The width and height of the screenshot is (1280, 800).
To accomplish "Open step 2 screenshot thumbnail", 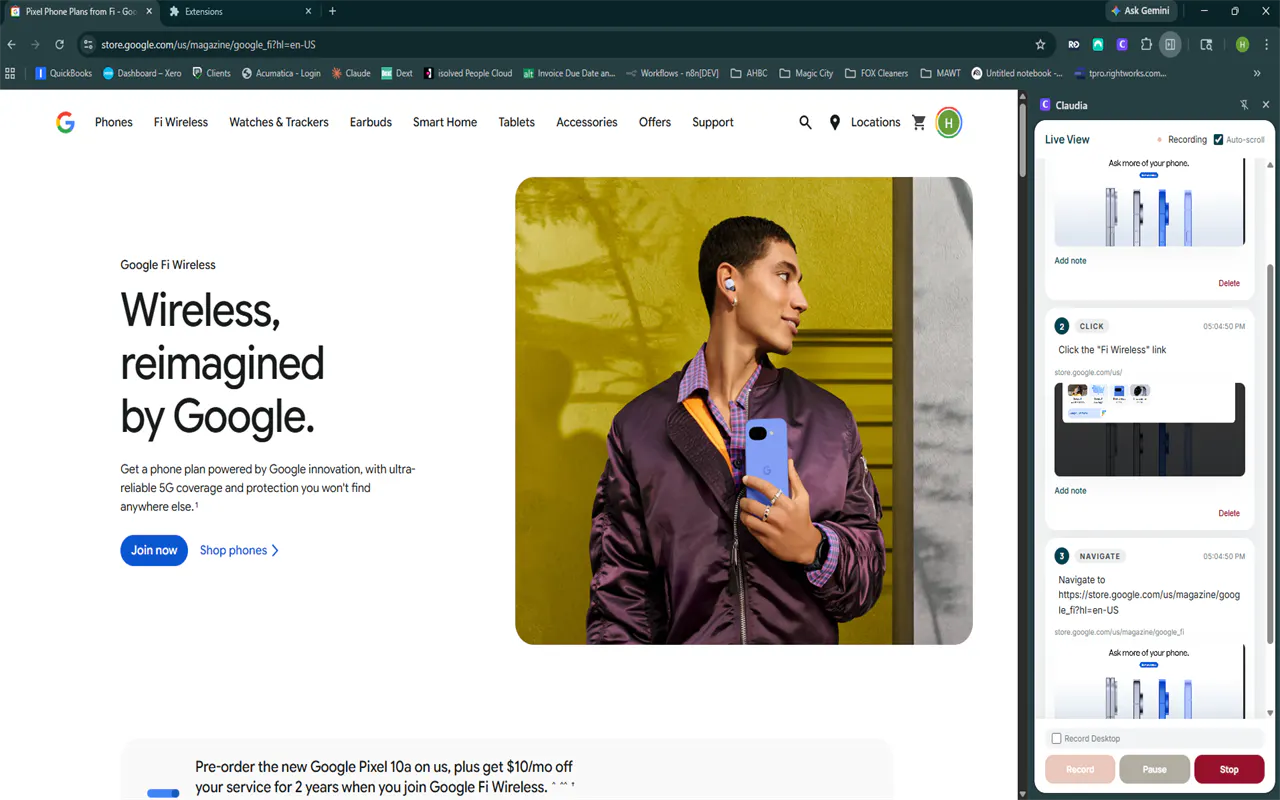I will tap(1150, 429).
